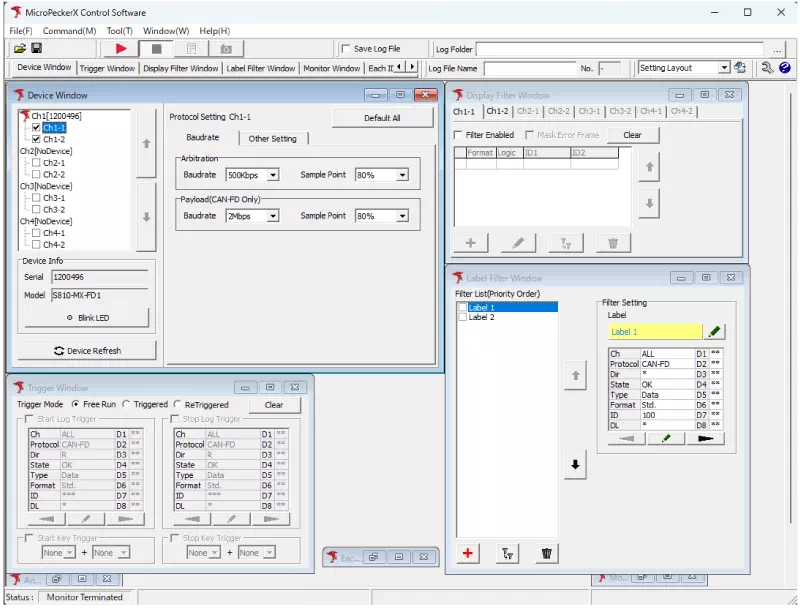Move label filter down with arrow

[x=575, y=465]
